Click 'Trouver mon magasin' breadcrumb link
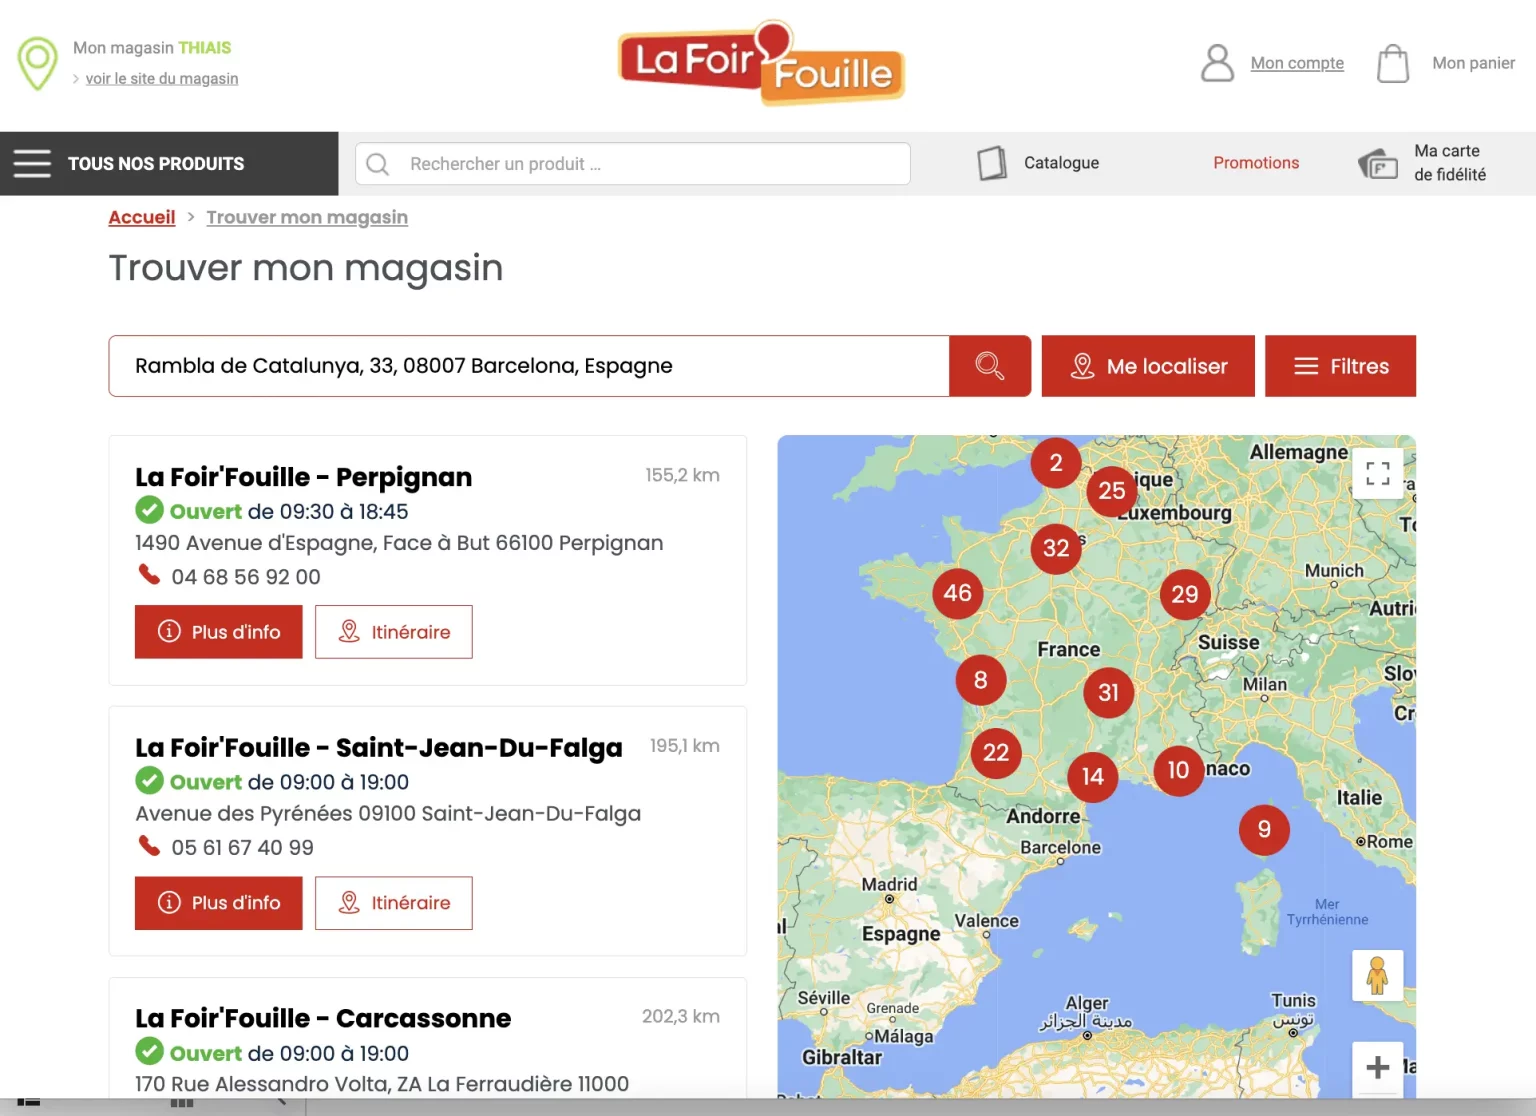The height and width of the screenshot is (1116, 1536). 307,217
